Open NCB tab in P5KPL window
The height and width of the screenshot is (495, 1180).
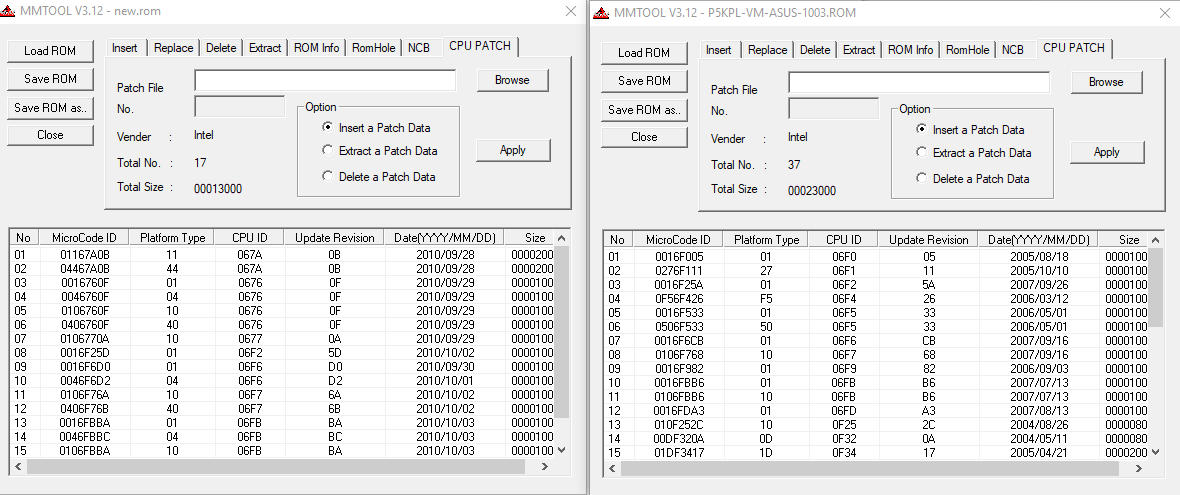tap(1012, 50)
